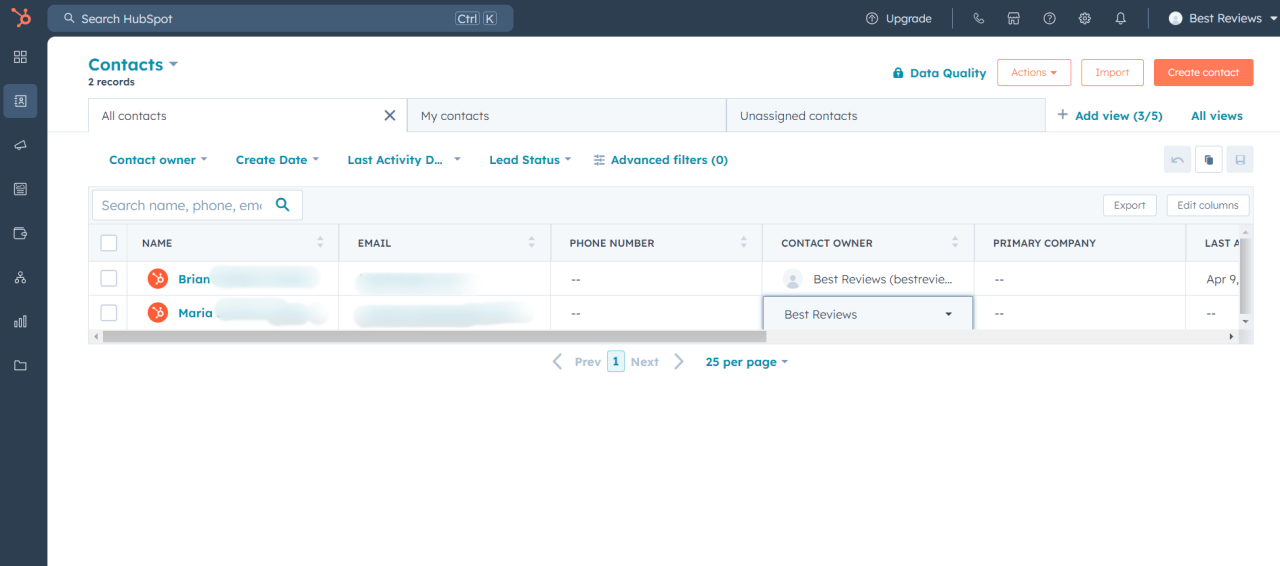Image resolution: width=1280 pixels, height=566 pixels.
Task: Open the notifications bell icon
Action: [1121, 18]
